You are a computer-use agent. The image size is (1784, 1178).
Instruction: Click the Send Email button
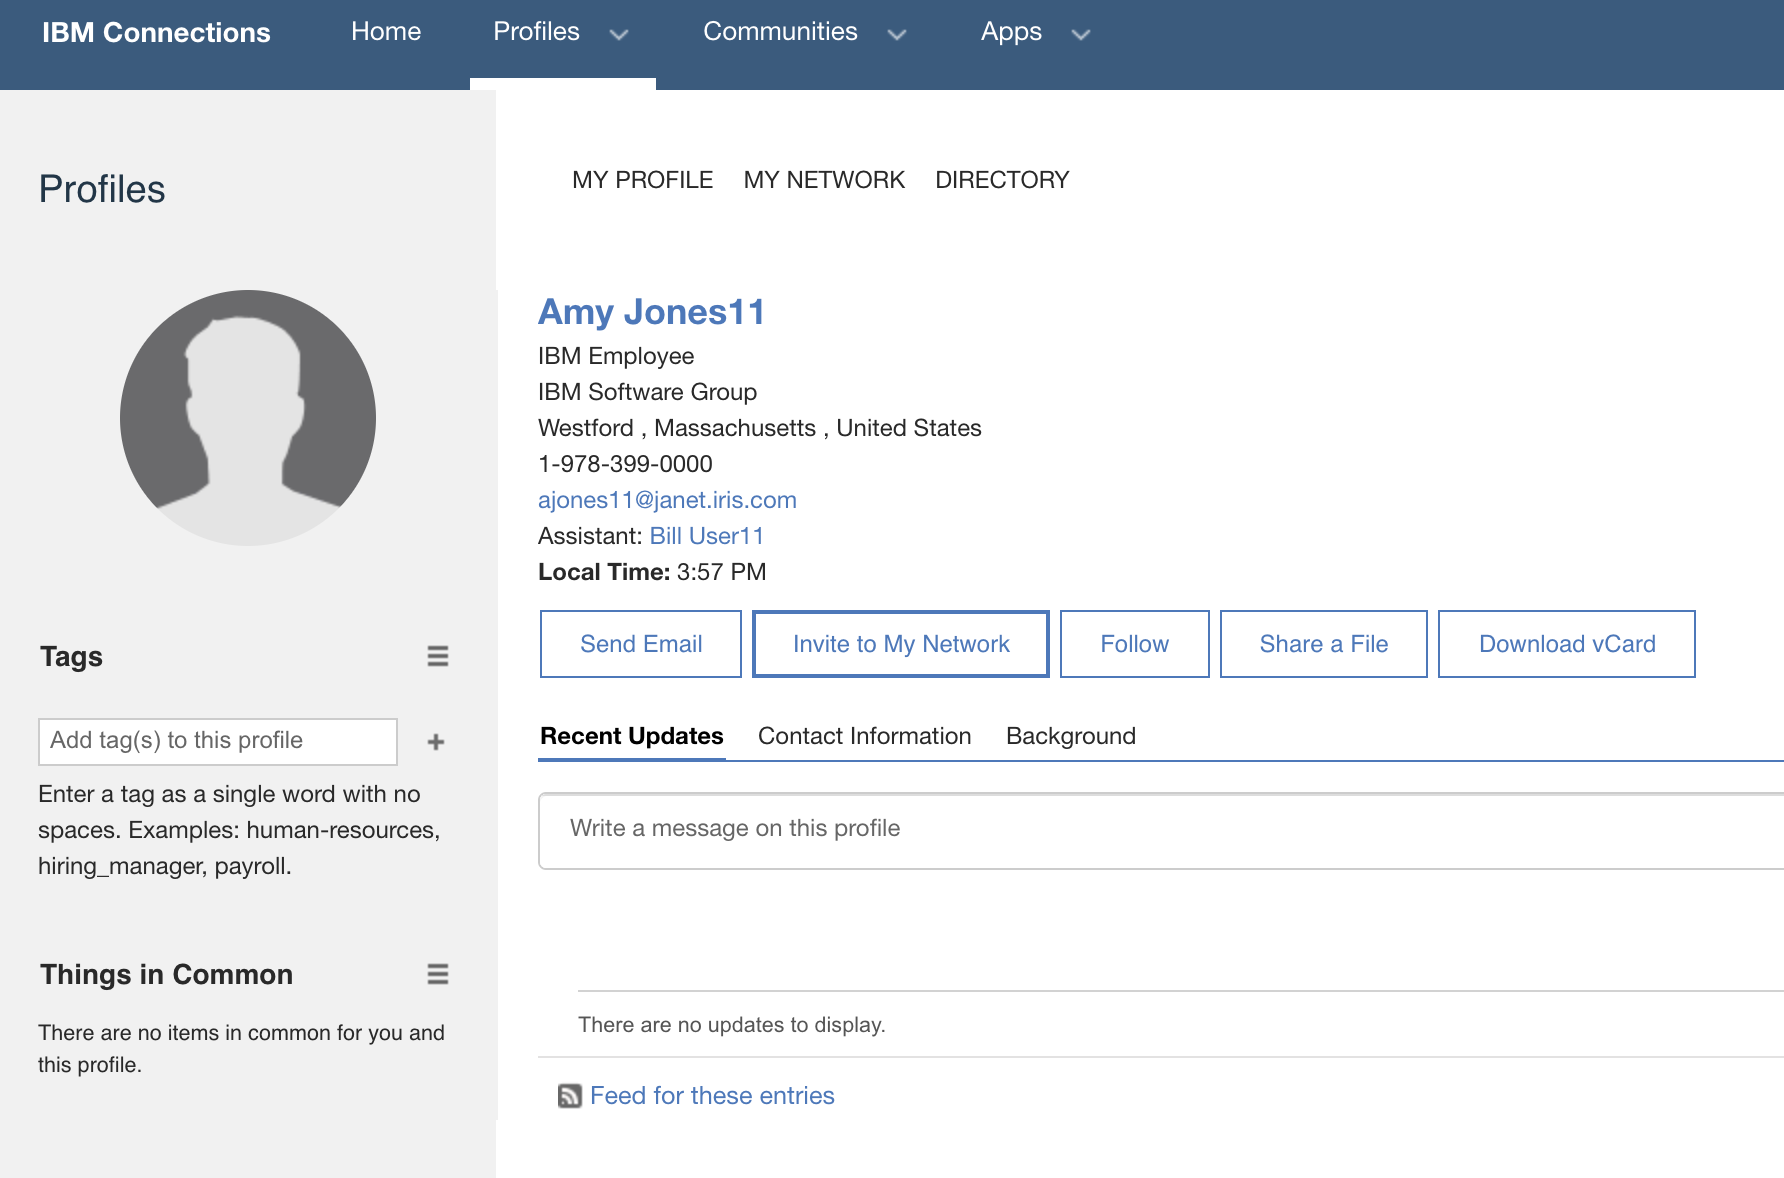pos(641,644)
